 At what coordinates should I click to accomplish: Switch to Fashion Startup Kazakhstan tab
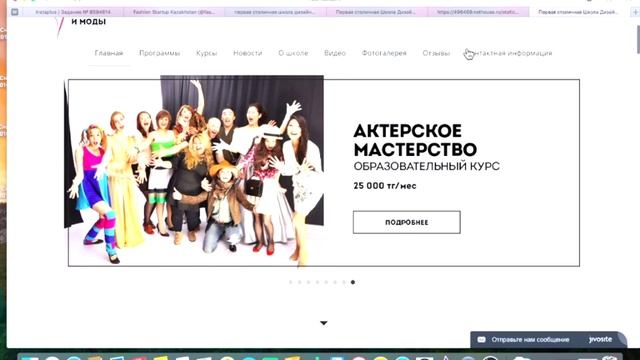173,12
